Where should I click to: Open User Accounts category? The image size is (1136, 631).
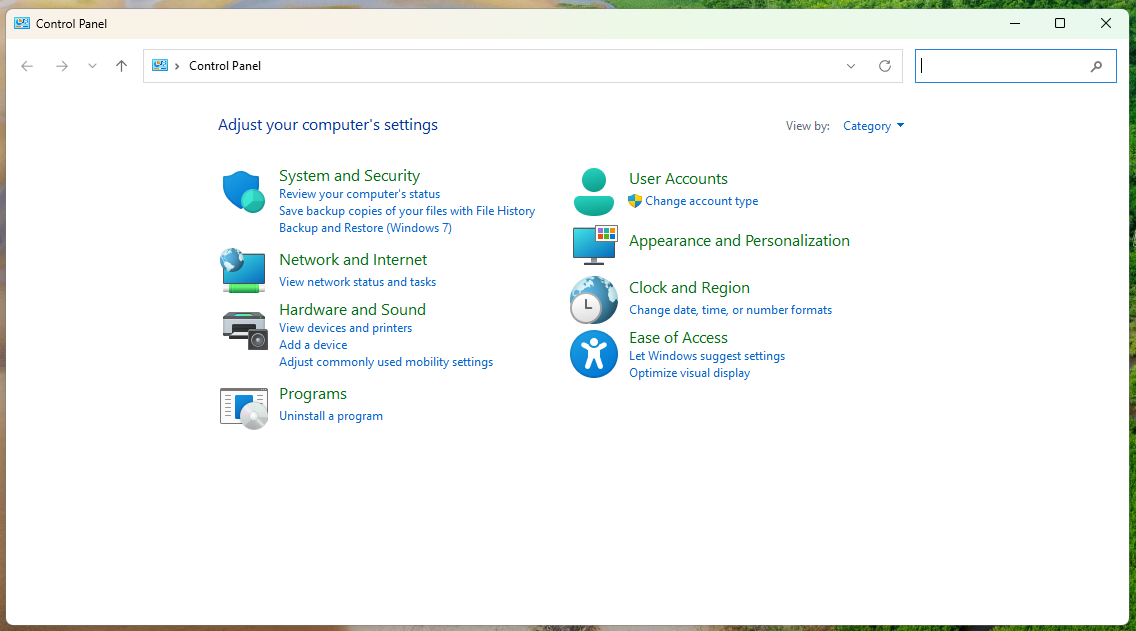click(678, 179)
